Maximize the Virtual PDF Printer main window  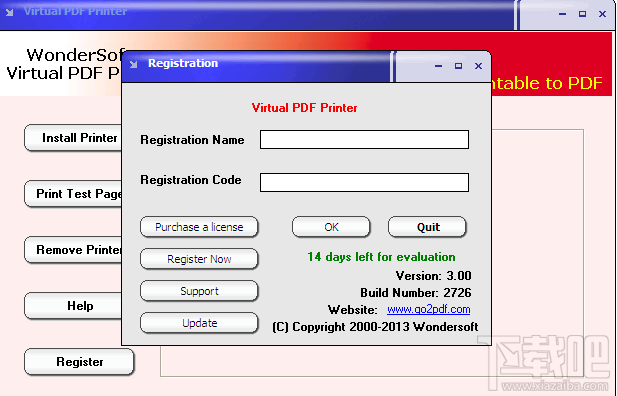click(582, 14)
